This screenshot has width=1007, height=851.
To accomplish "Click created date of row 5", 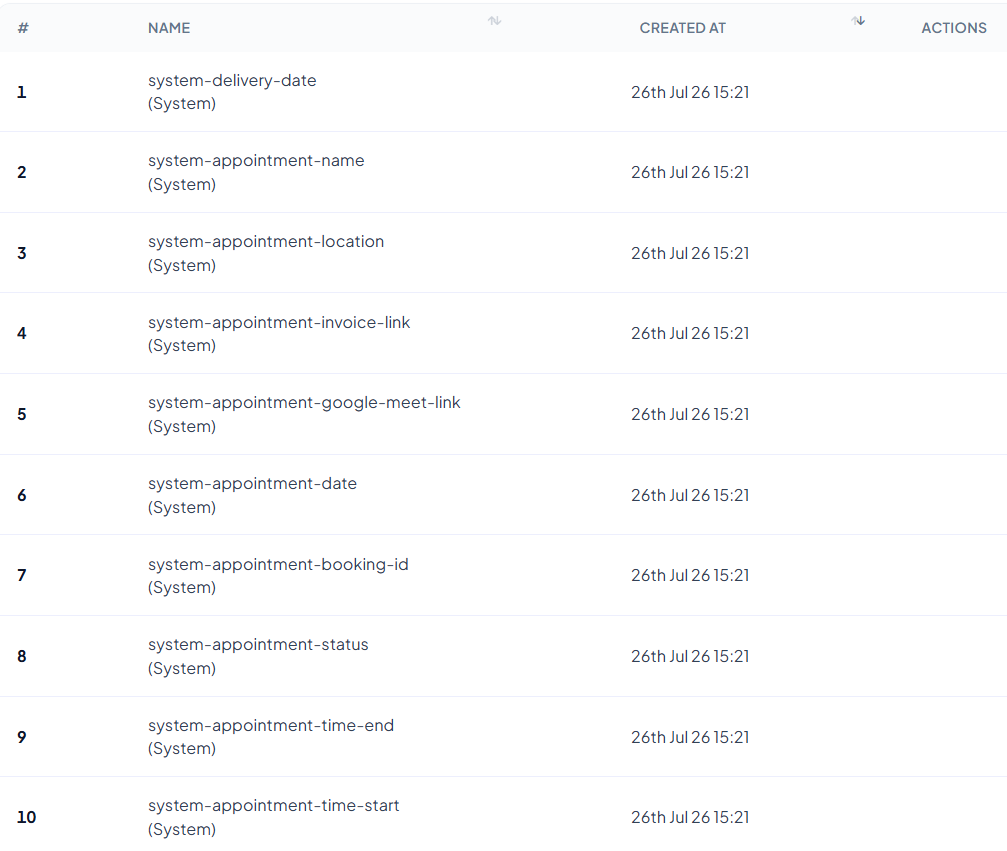I will point(690,414).
